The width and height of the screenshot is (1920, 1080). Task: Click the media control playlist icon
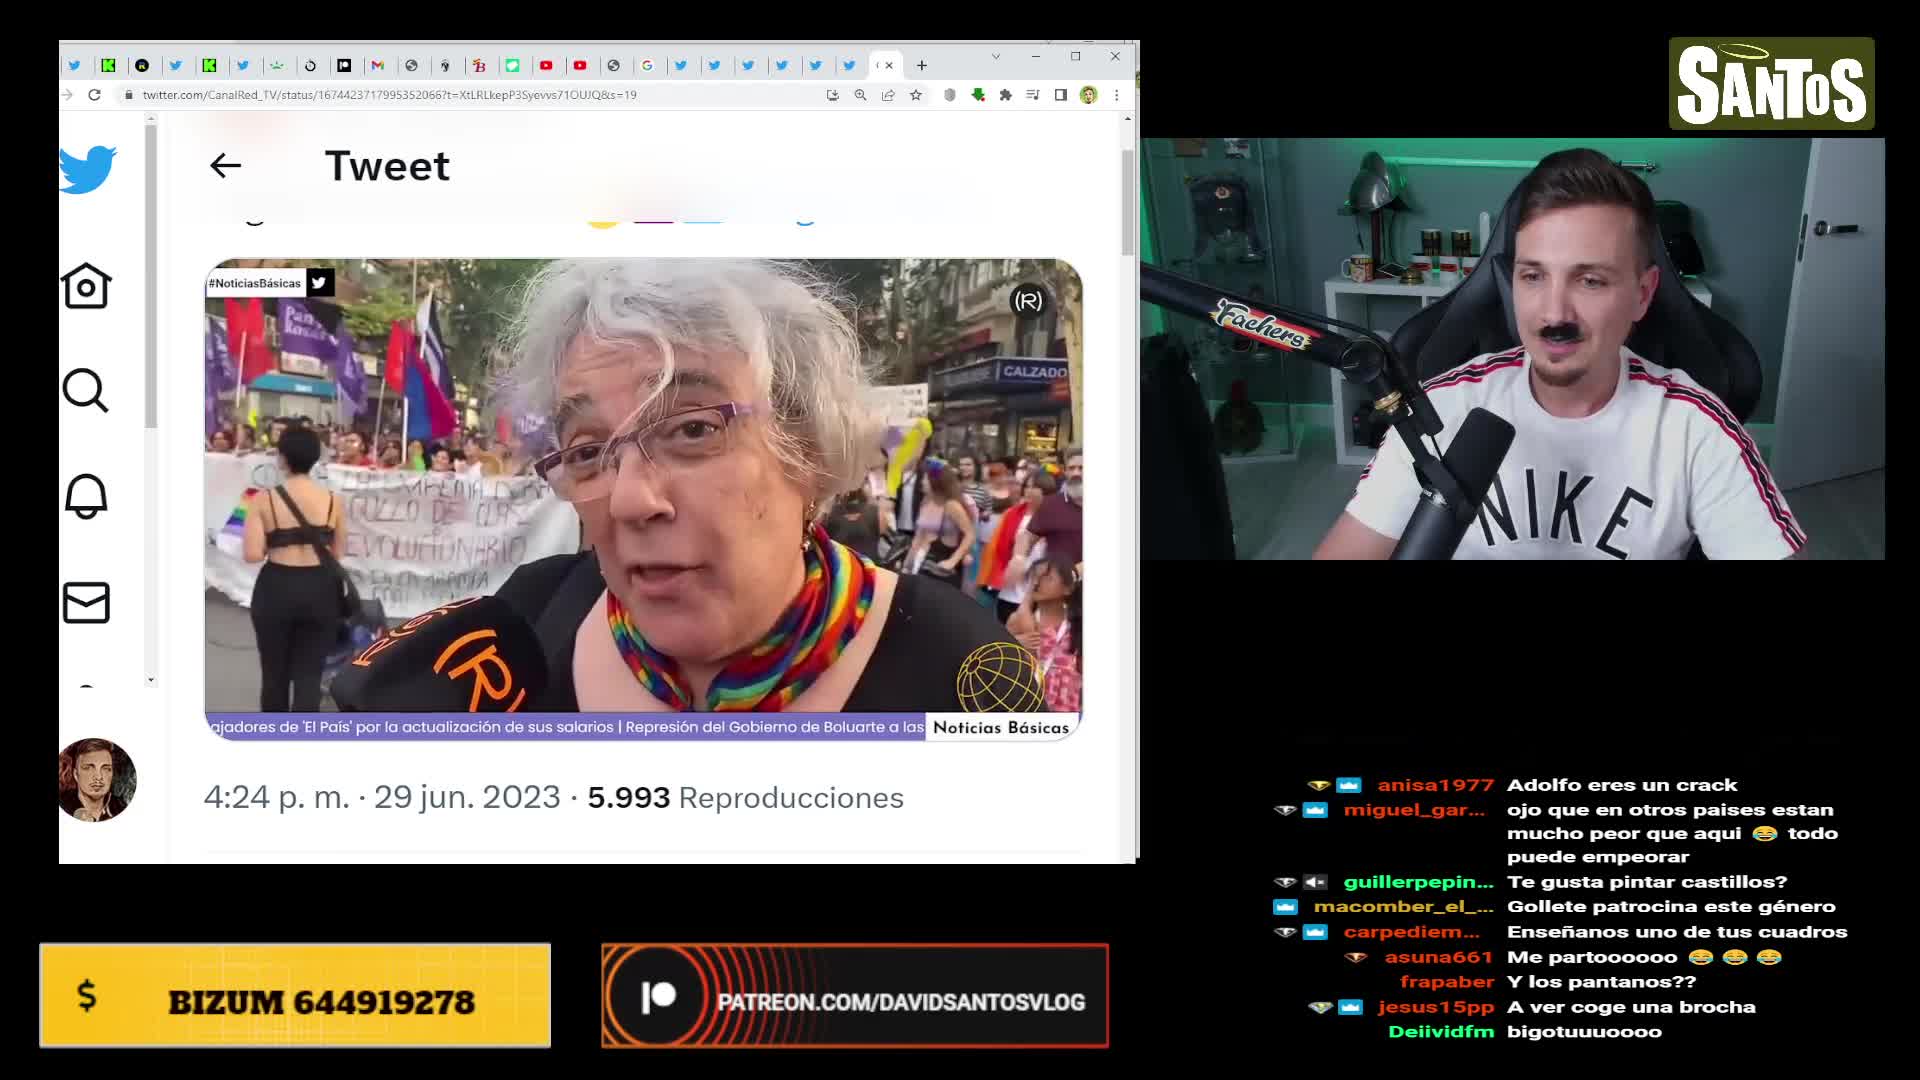pyautogui.click(x=1033, y=95)
